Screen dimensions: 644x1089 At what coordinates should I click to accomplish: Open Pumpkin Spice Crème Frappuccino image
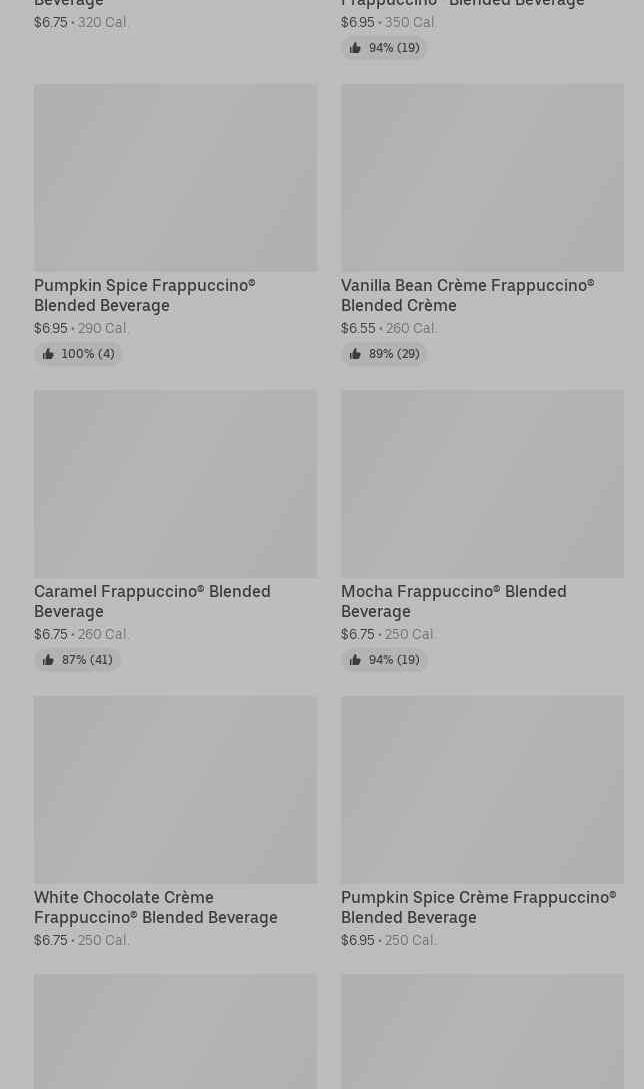[482, 790]
